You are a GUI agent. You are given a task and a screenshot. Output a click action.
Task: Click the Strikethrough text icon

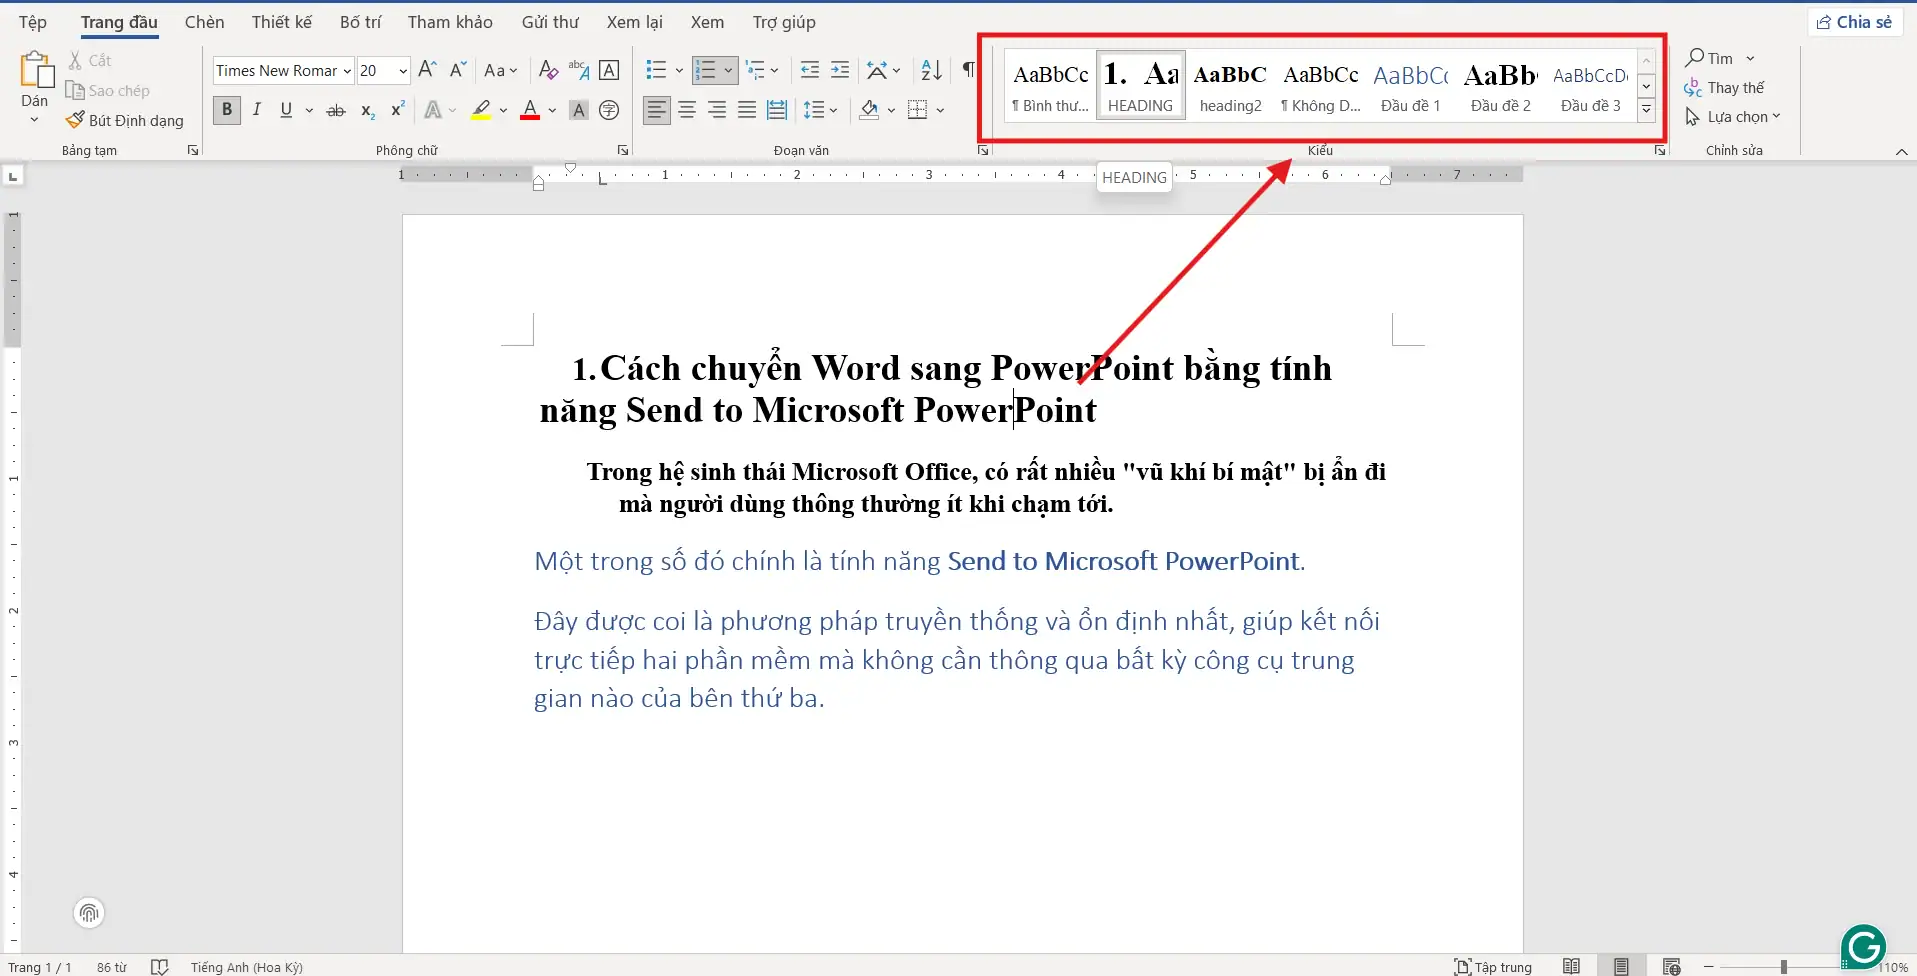click(x=336, y=110)
